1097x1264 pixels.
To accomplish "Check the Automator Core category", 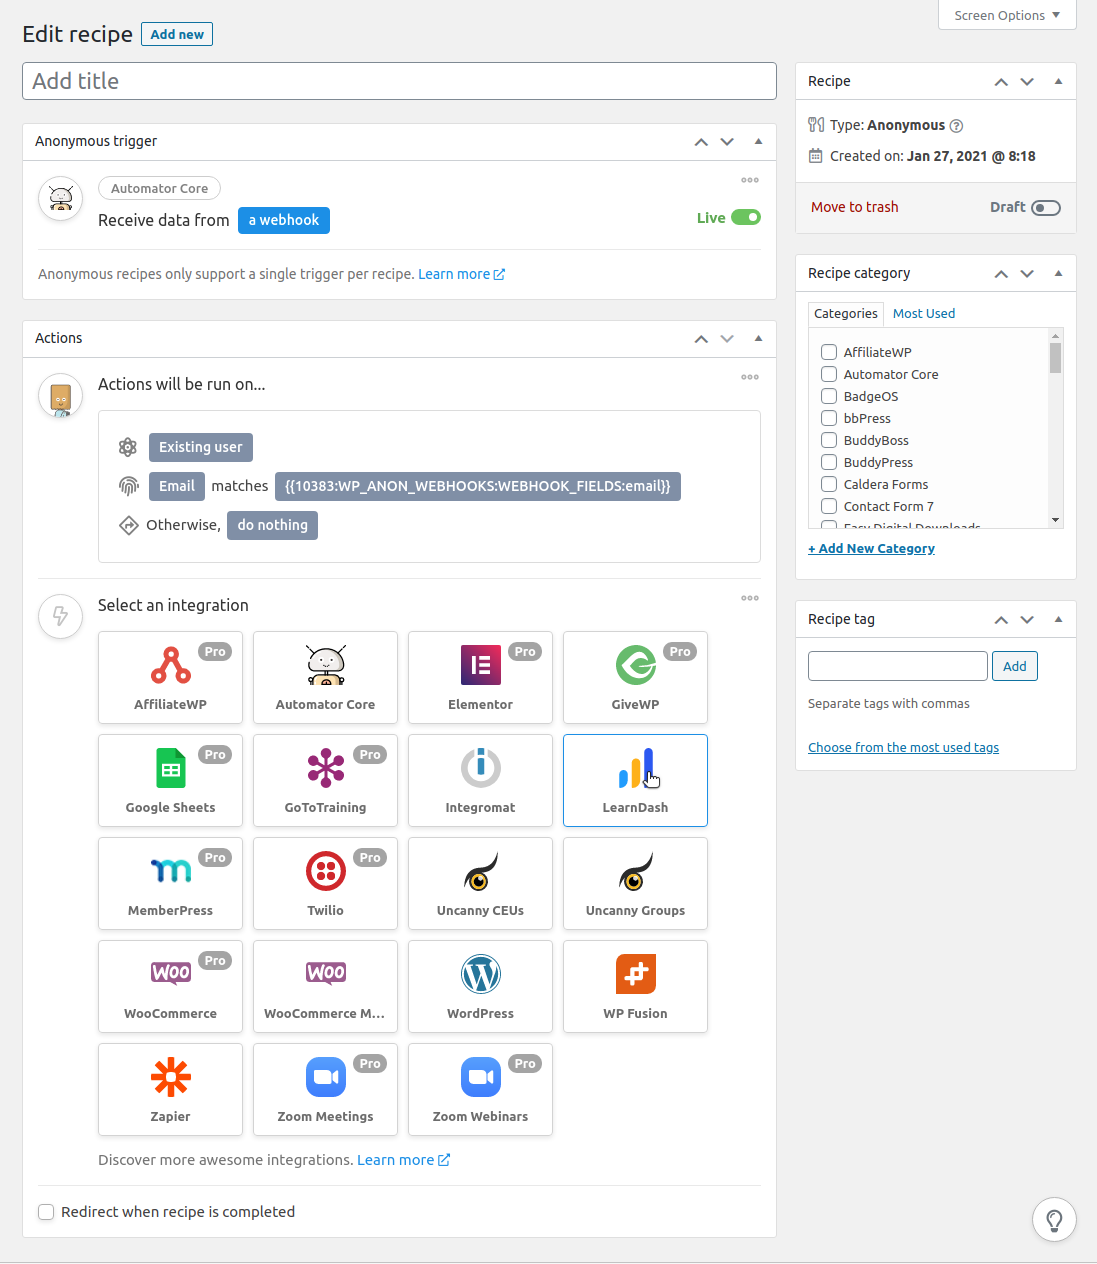I will click(x=829, y=374).
